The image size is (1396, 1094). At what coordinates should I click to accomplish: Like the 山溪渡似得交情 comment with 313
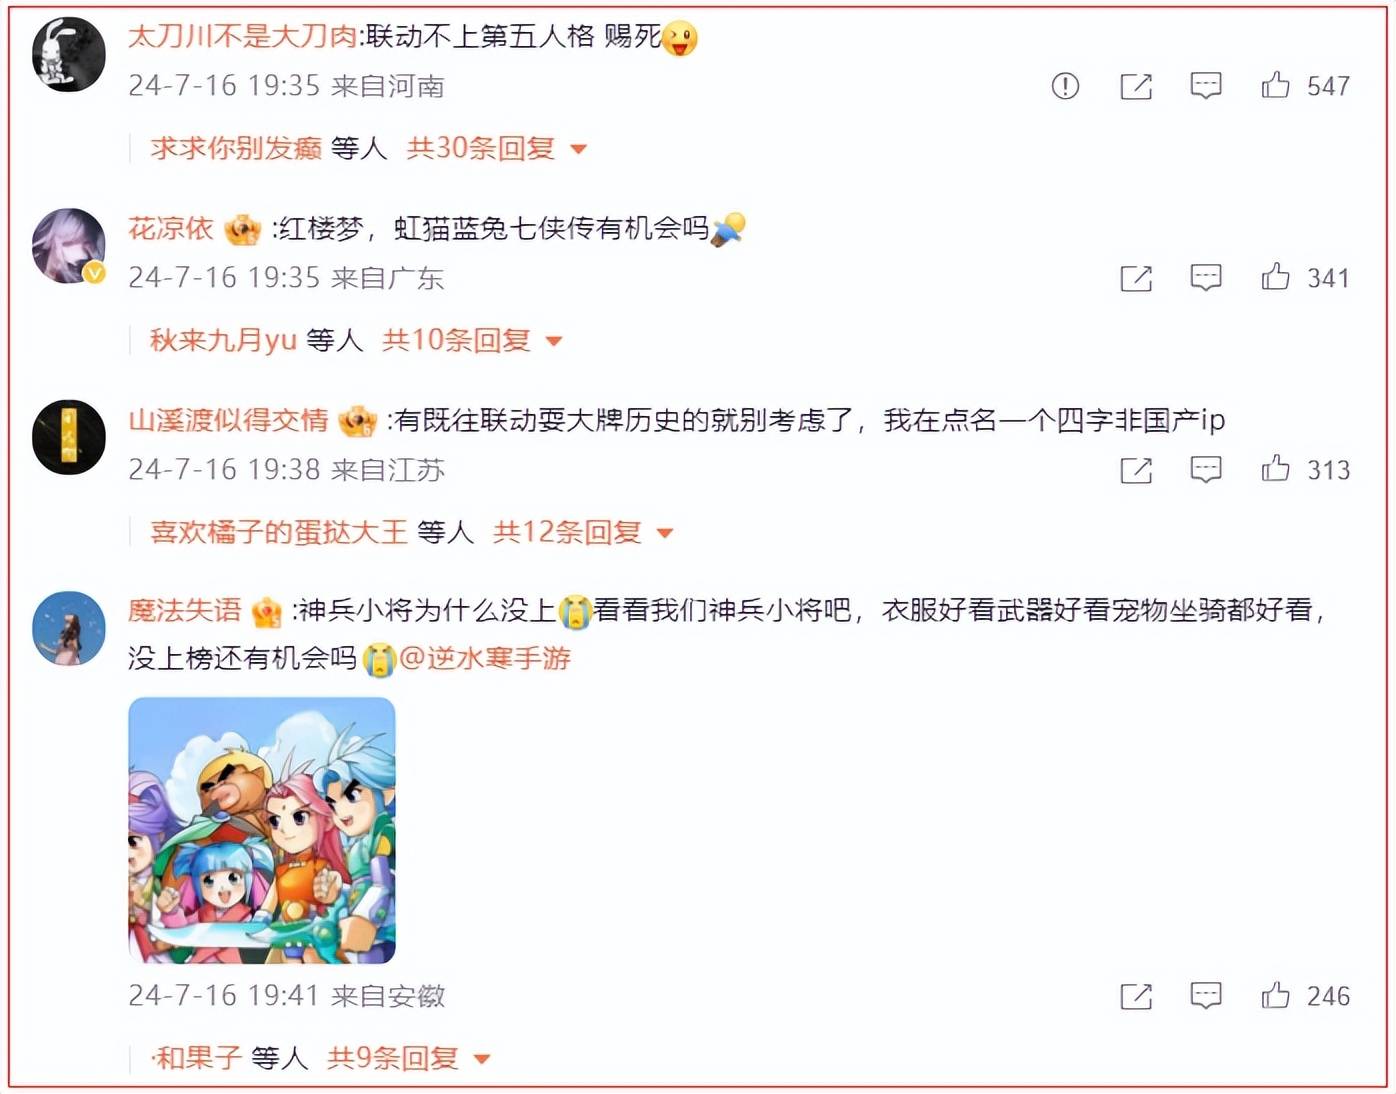(x=1275, y=469)
